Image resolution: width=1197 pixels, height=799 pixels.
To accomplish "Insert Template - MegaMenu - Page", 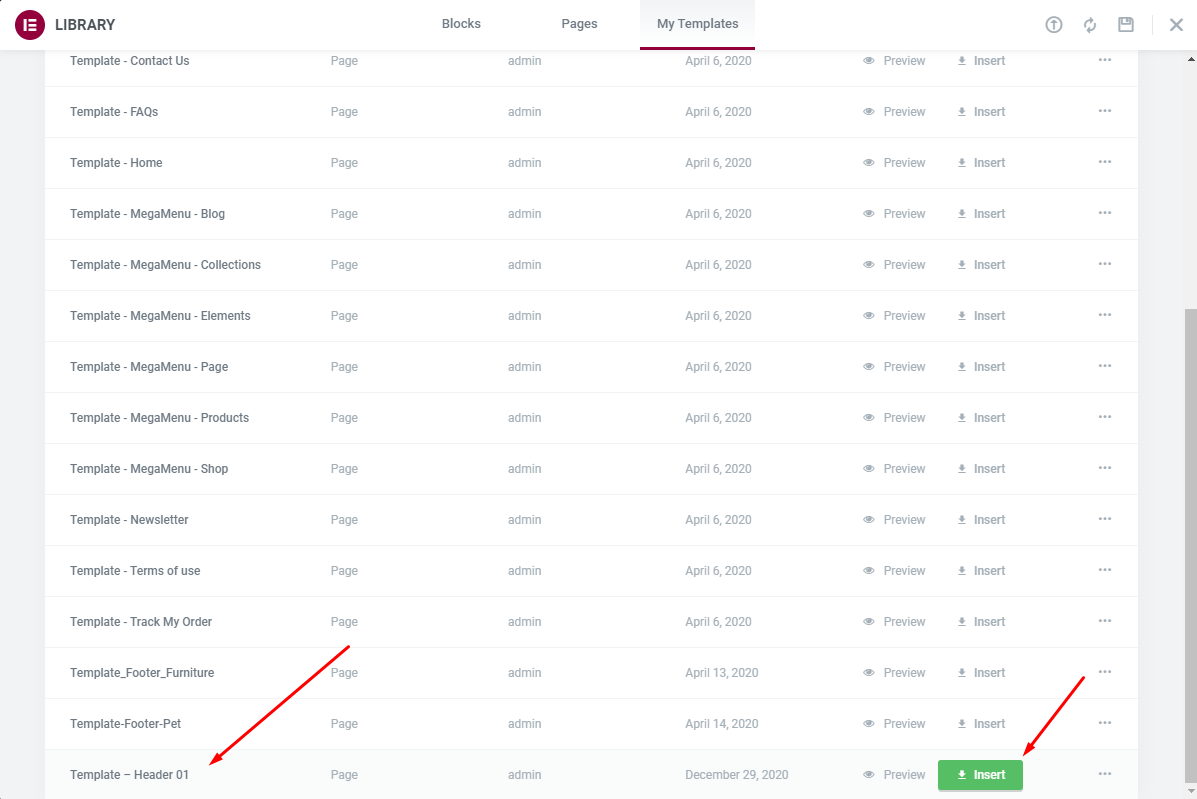I will click(981, 366).
